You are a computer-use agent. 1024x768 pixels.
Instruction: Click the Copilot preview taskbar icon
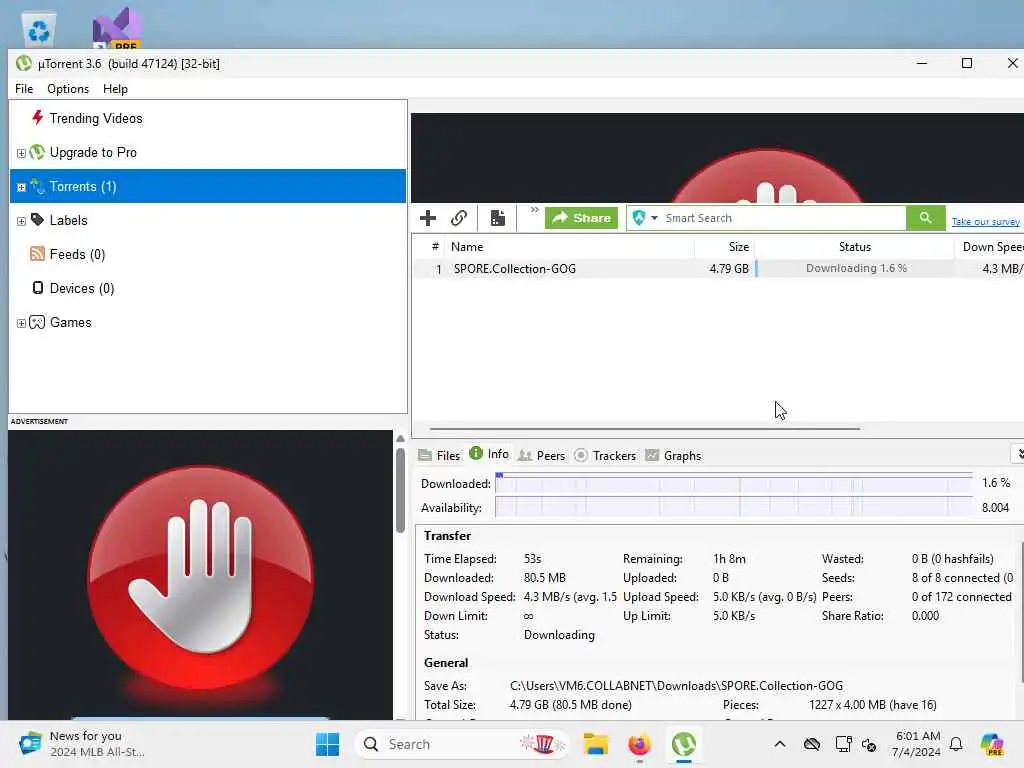click(x=992, y=744)
